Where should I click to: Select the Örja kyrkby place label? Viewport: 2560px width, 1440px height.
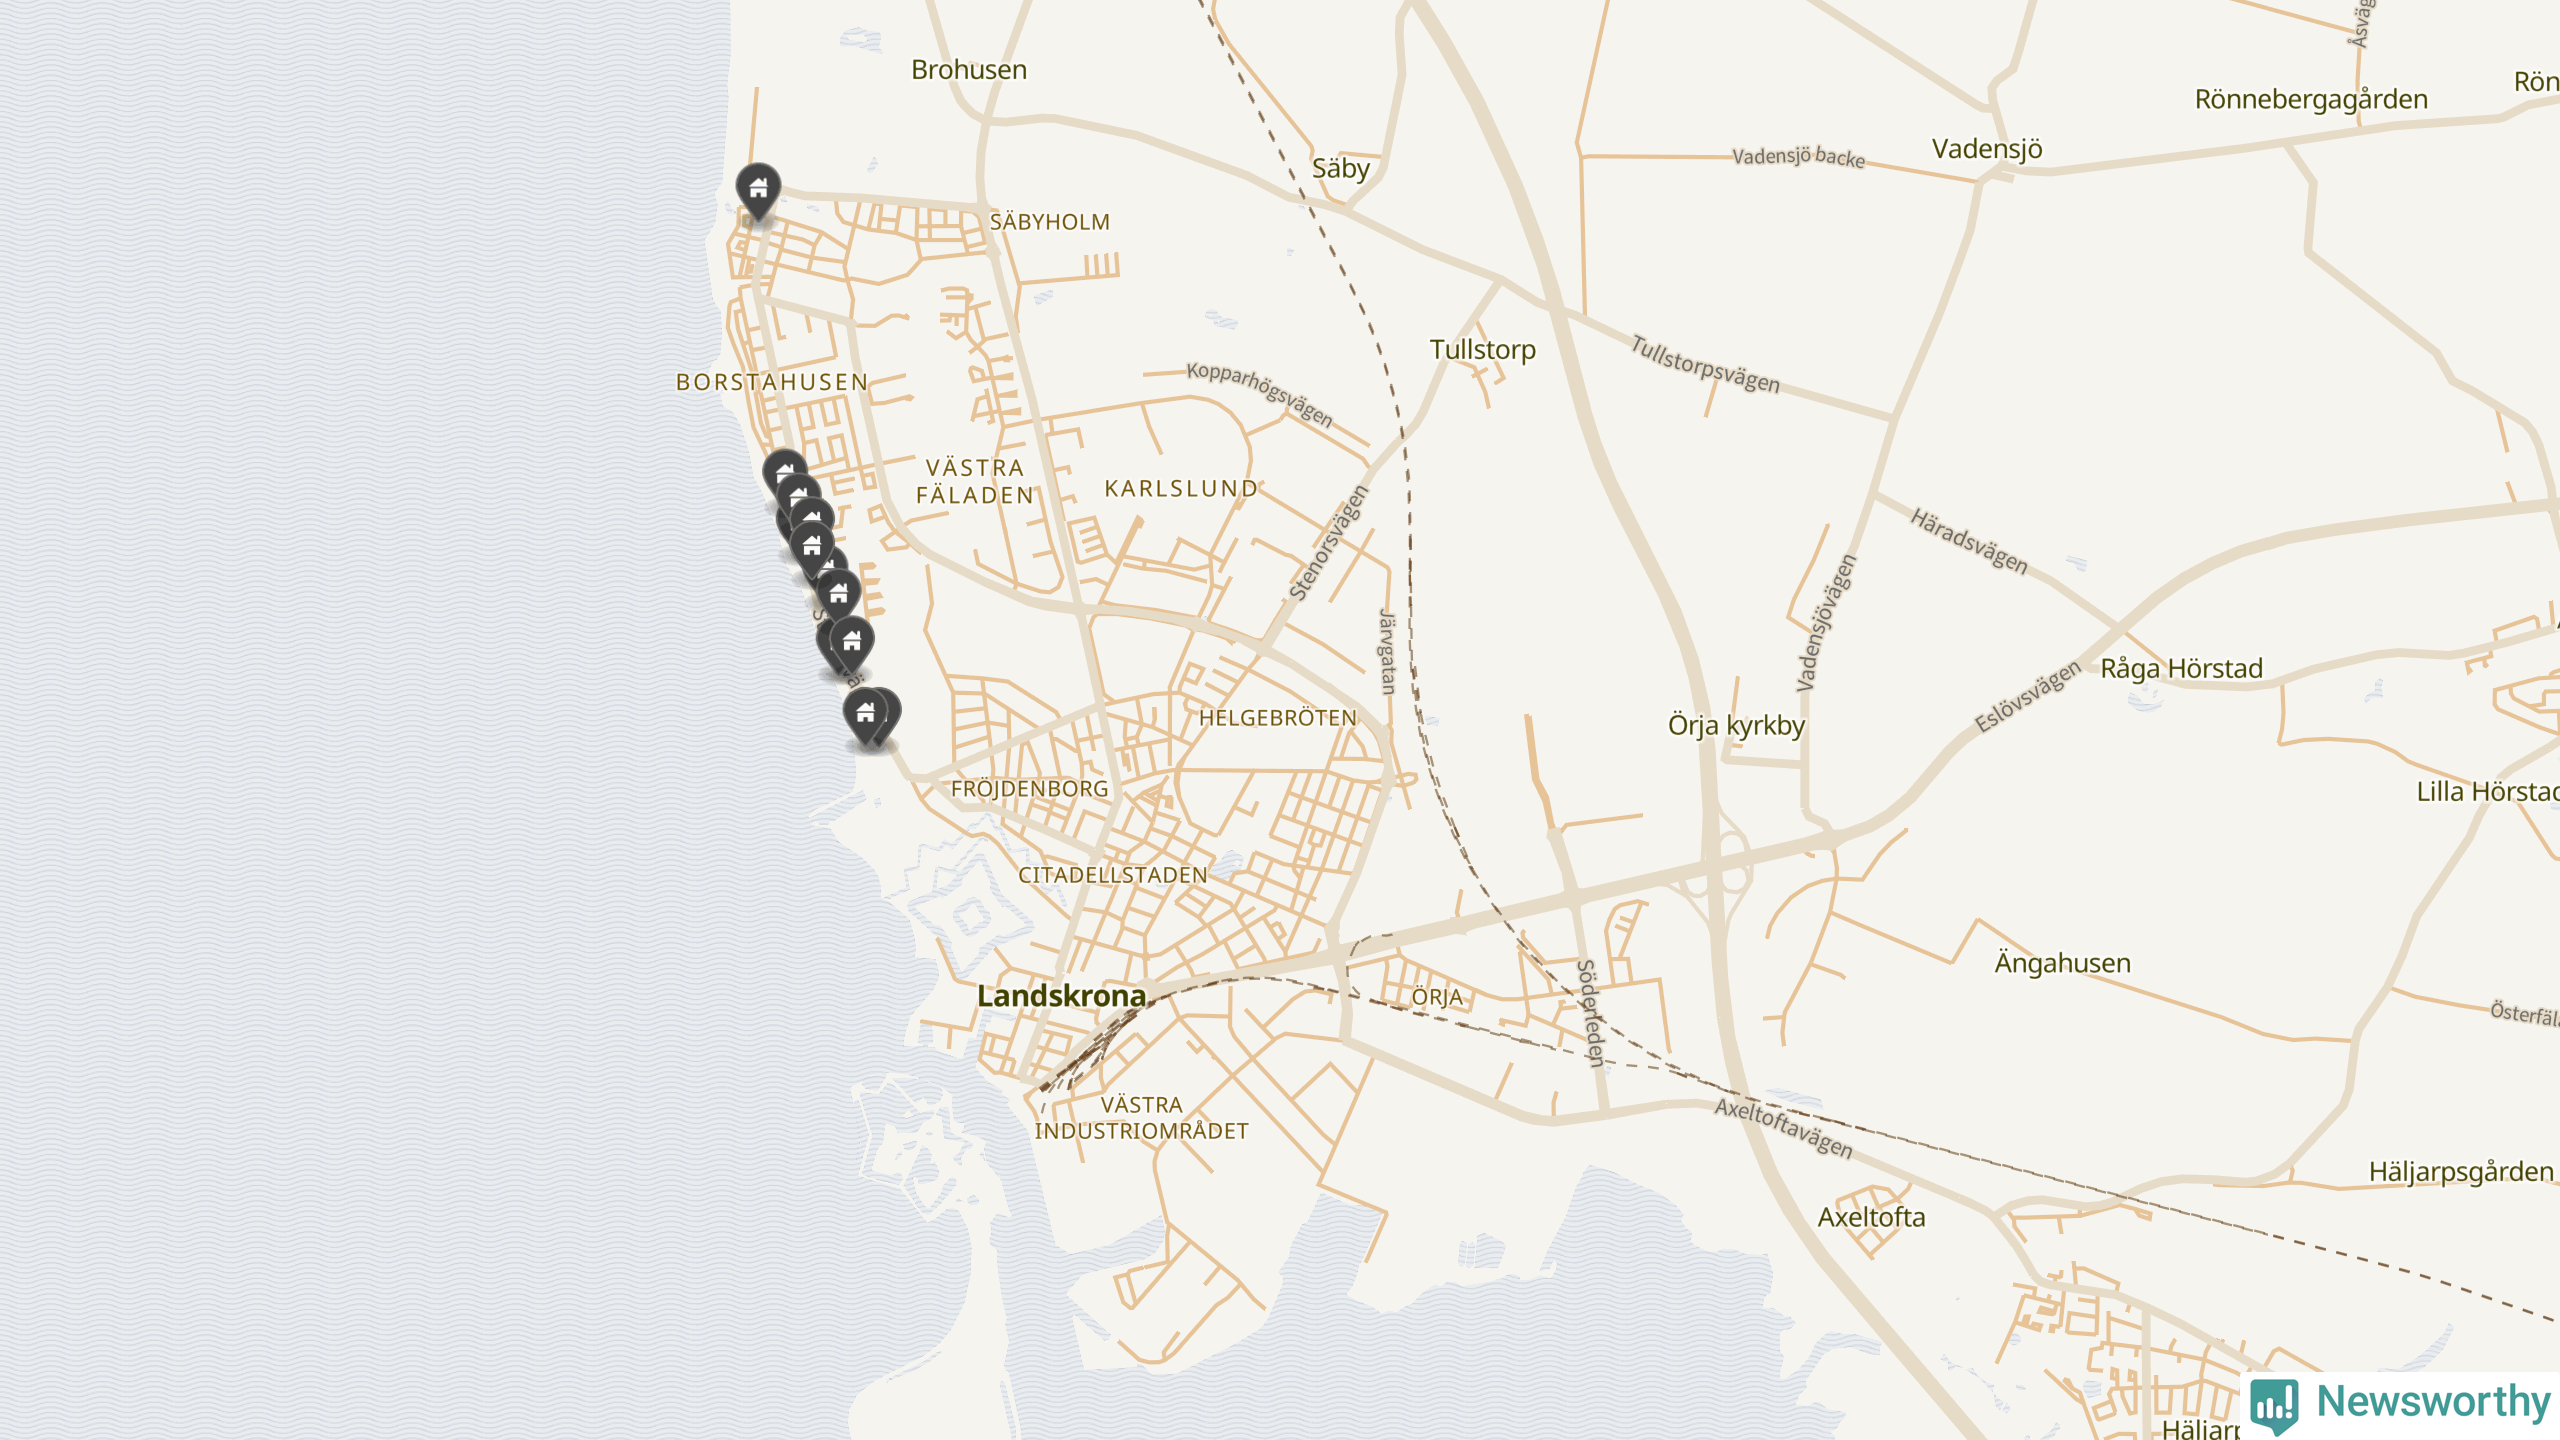(x=1736, y=725)
